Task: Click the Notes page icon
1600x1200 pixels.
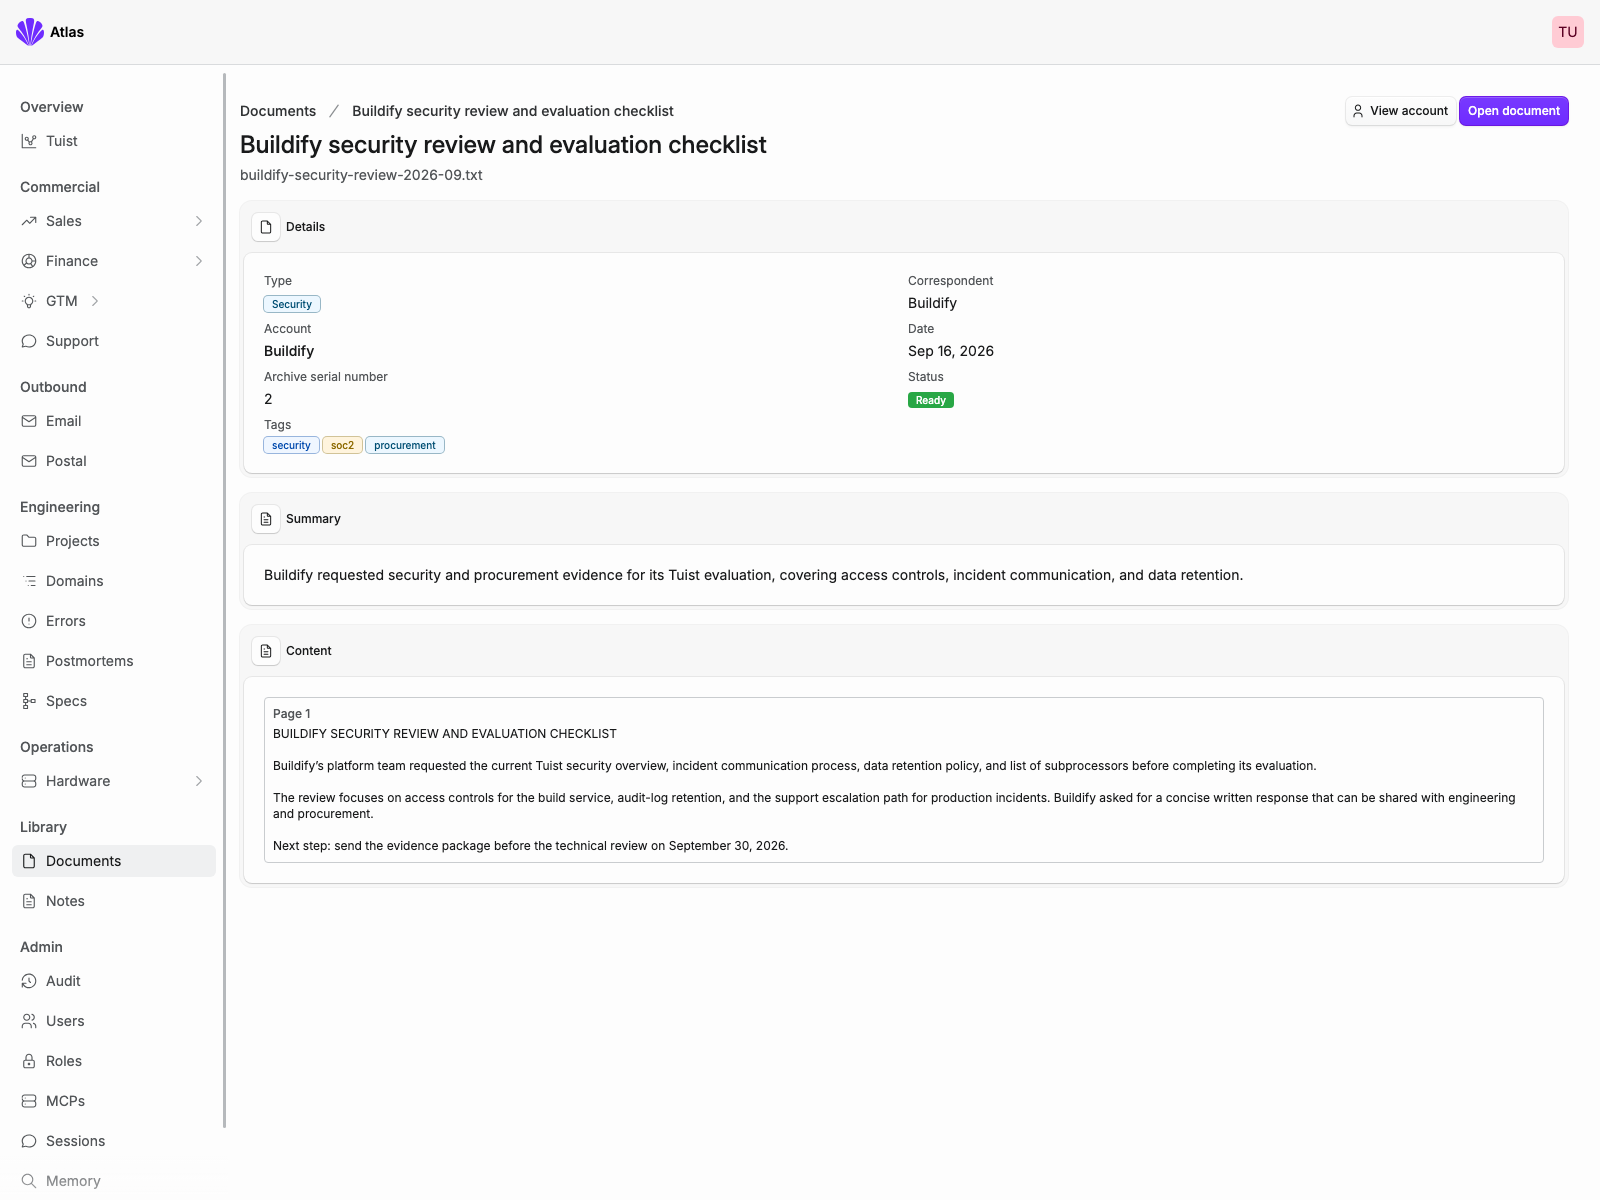Action: [29, 901]
